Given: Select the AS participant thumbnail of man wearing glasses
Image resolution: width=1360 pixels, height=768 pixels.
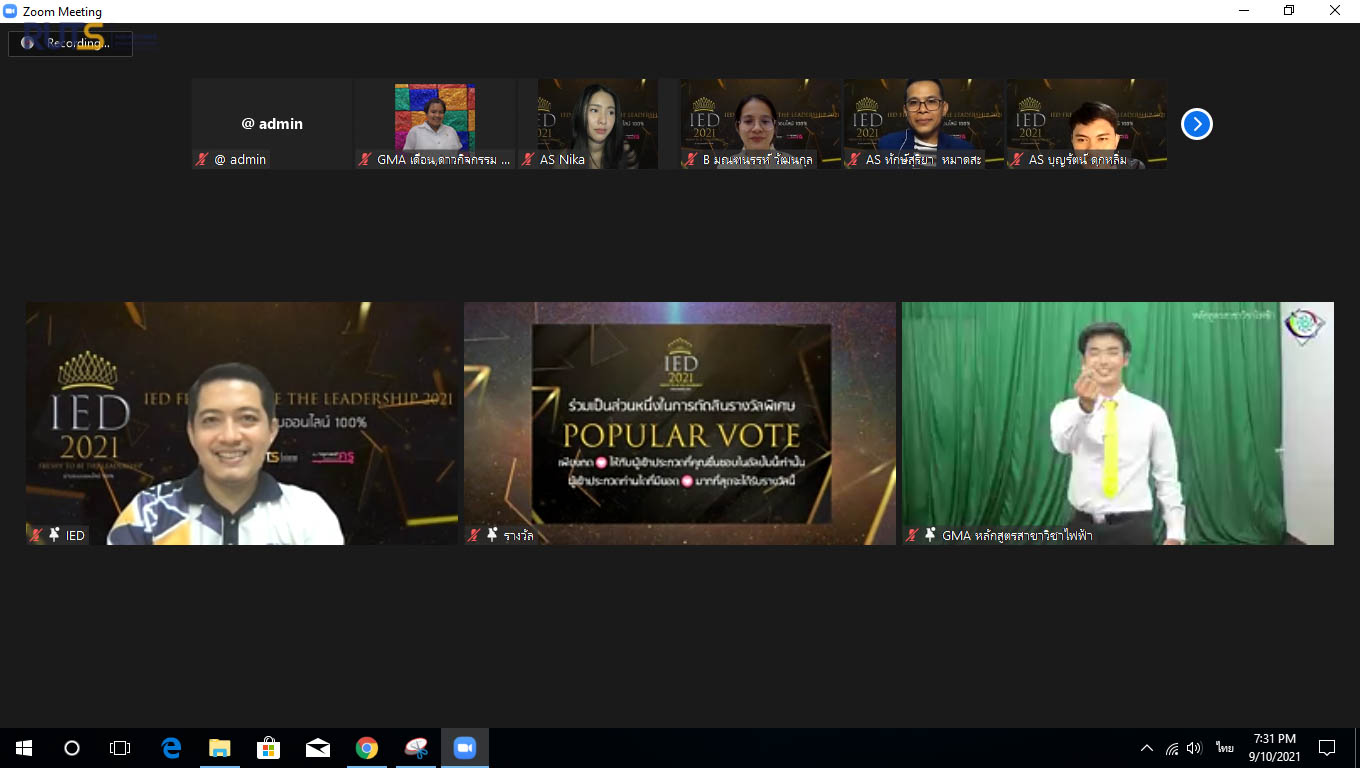Looking at the screenshot, I should pos(924,124).
